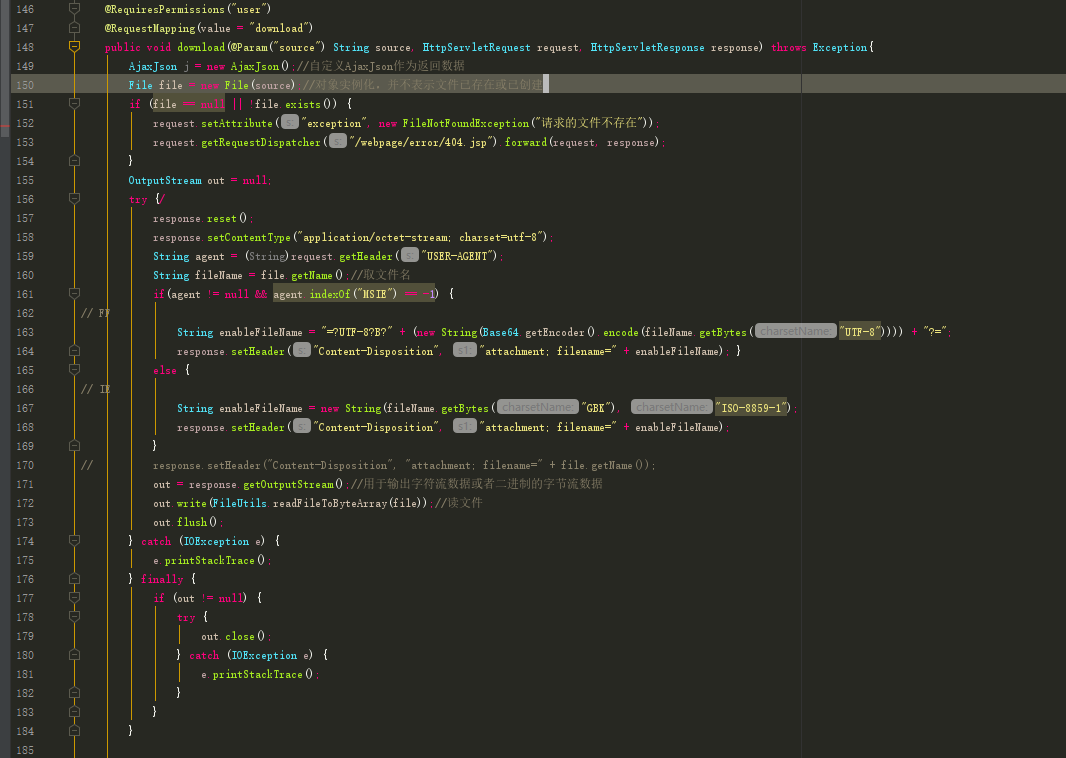Click the charsetName hint before "ISO-8859-1"
The height and width of the screenshot is (758, 1066).
[x=672, y=407]
